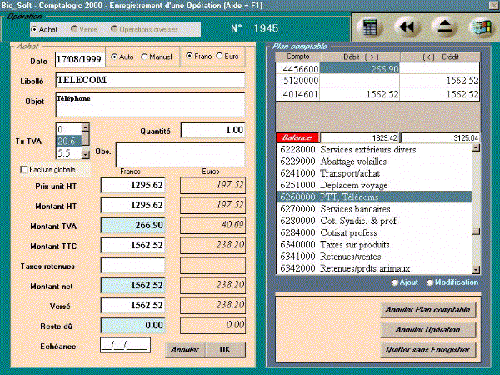Click the Annuler button beside OK
The height and width of the screenshot is (375, 500).
point(185,350)
